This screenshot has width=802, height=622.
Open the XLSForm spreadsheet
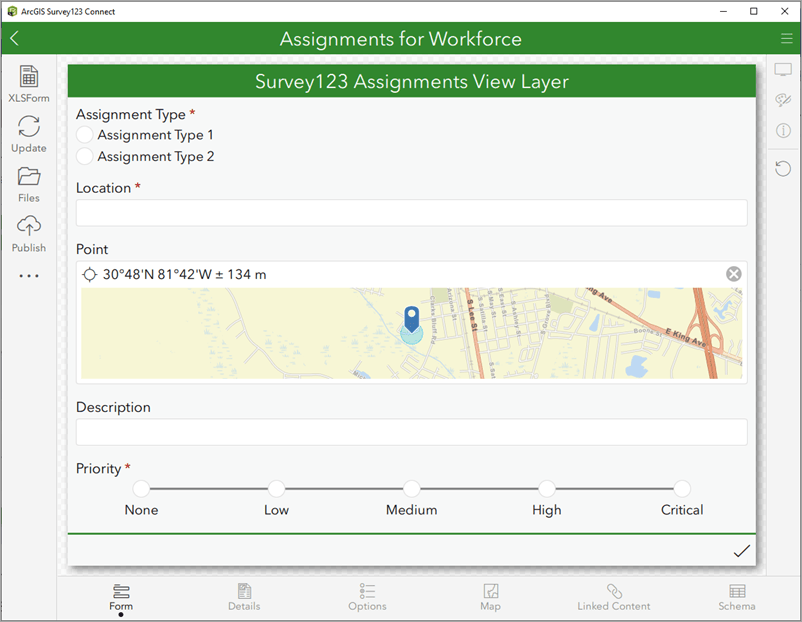29,84
